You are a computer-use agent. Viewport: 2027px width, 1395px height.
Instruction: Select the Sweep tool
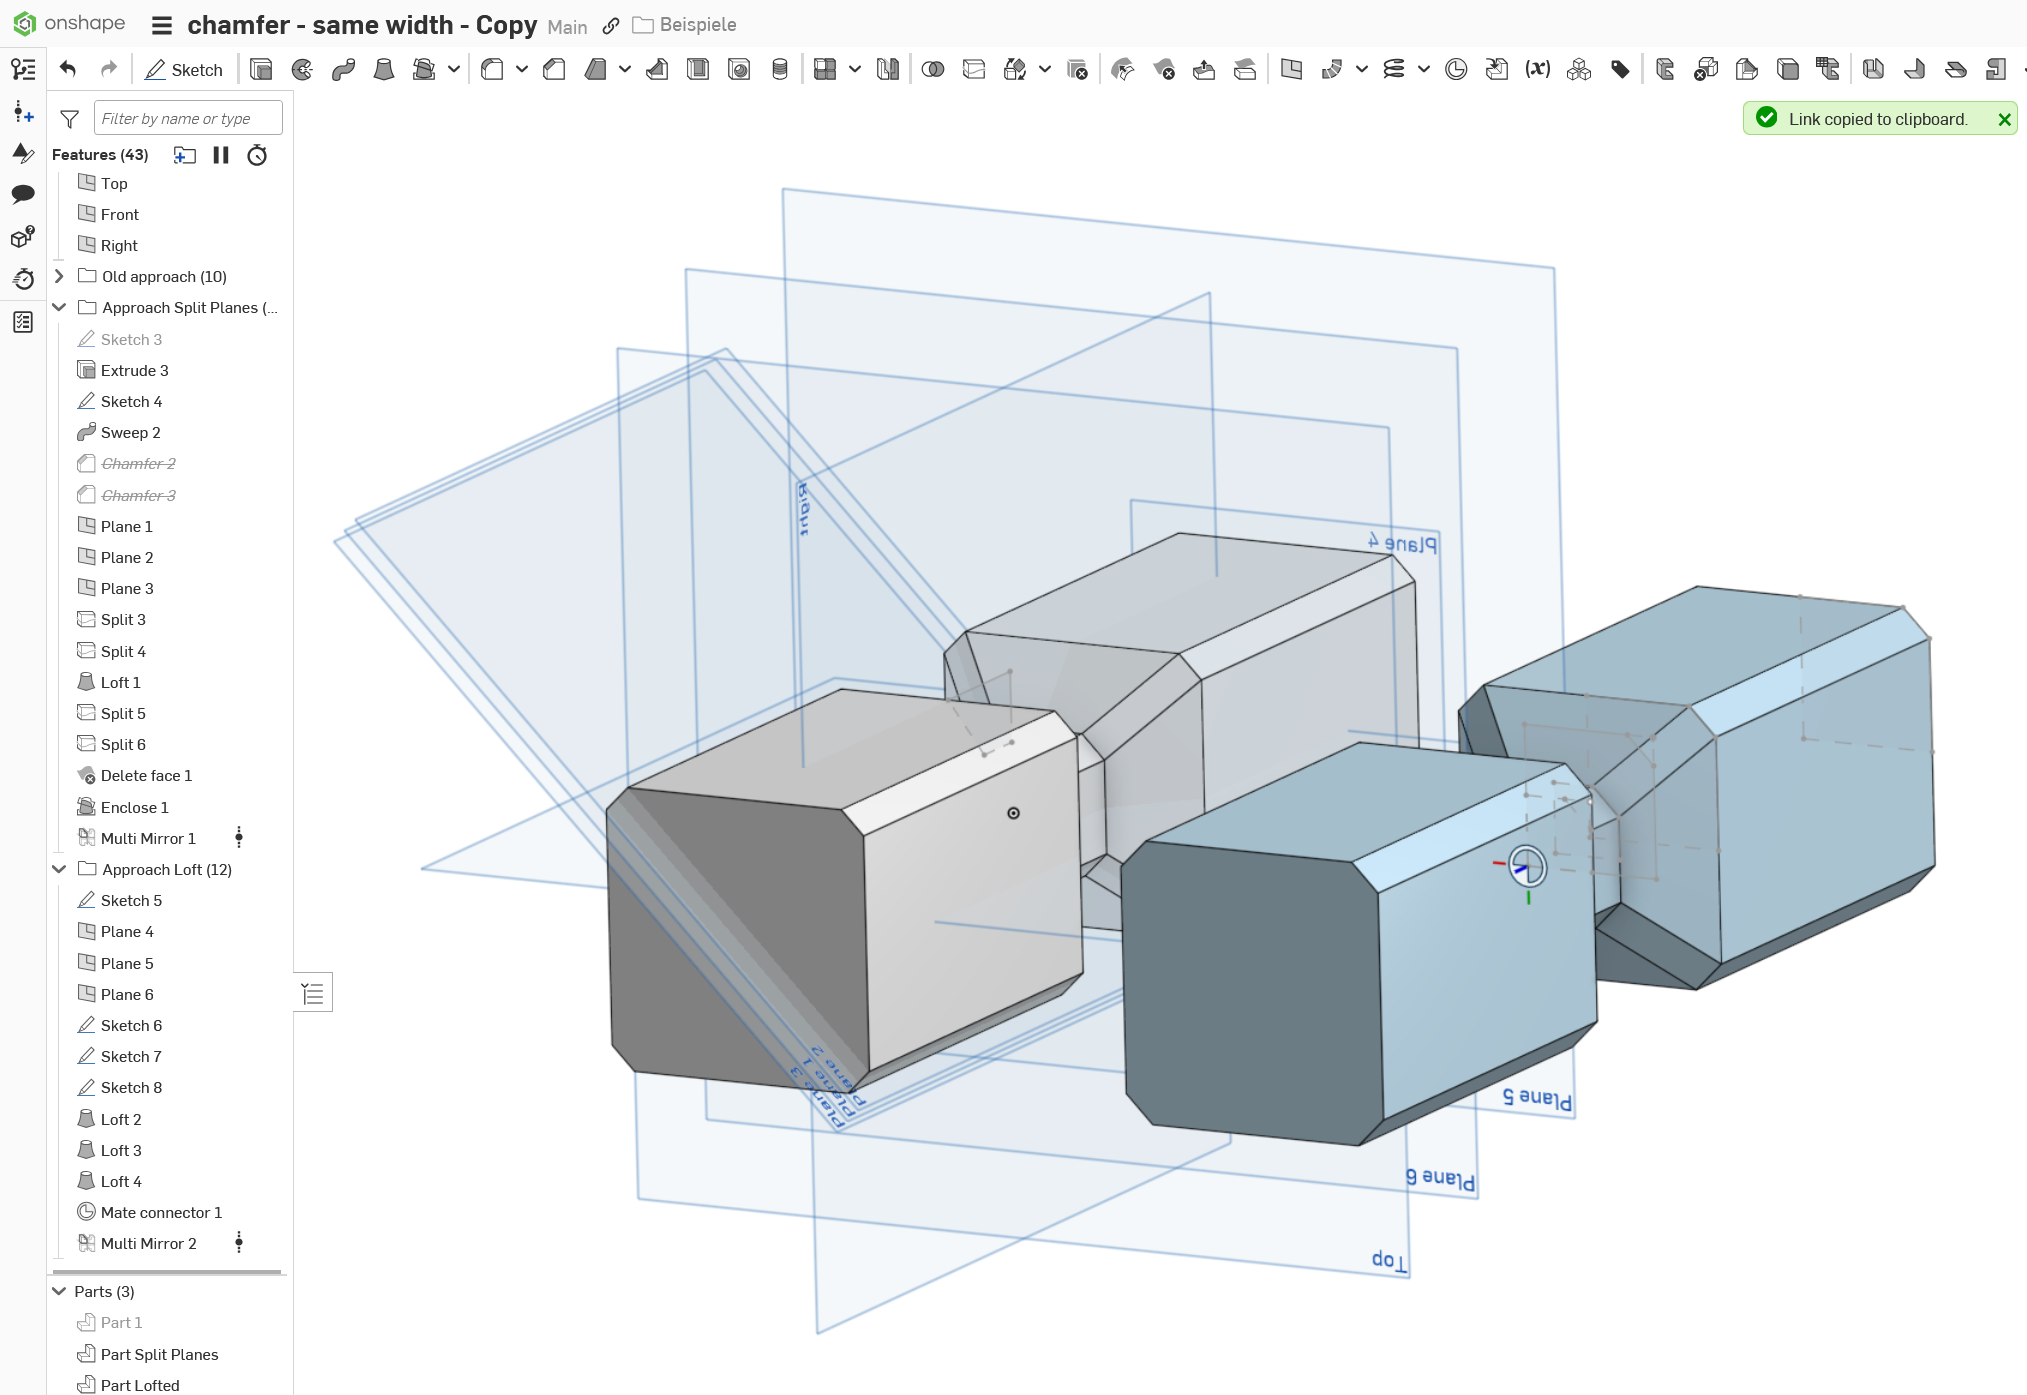tap(343, 69)
